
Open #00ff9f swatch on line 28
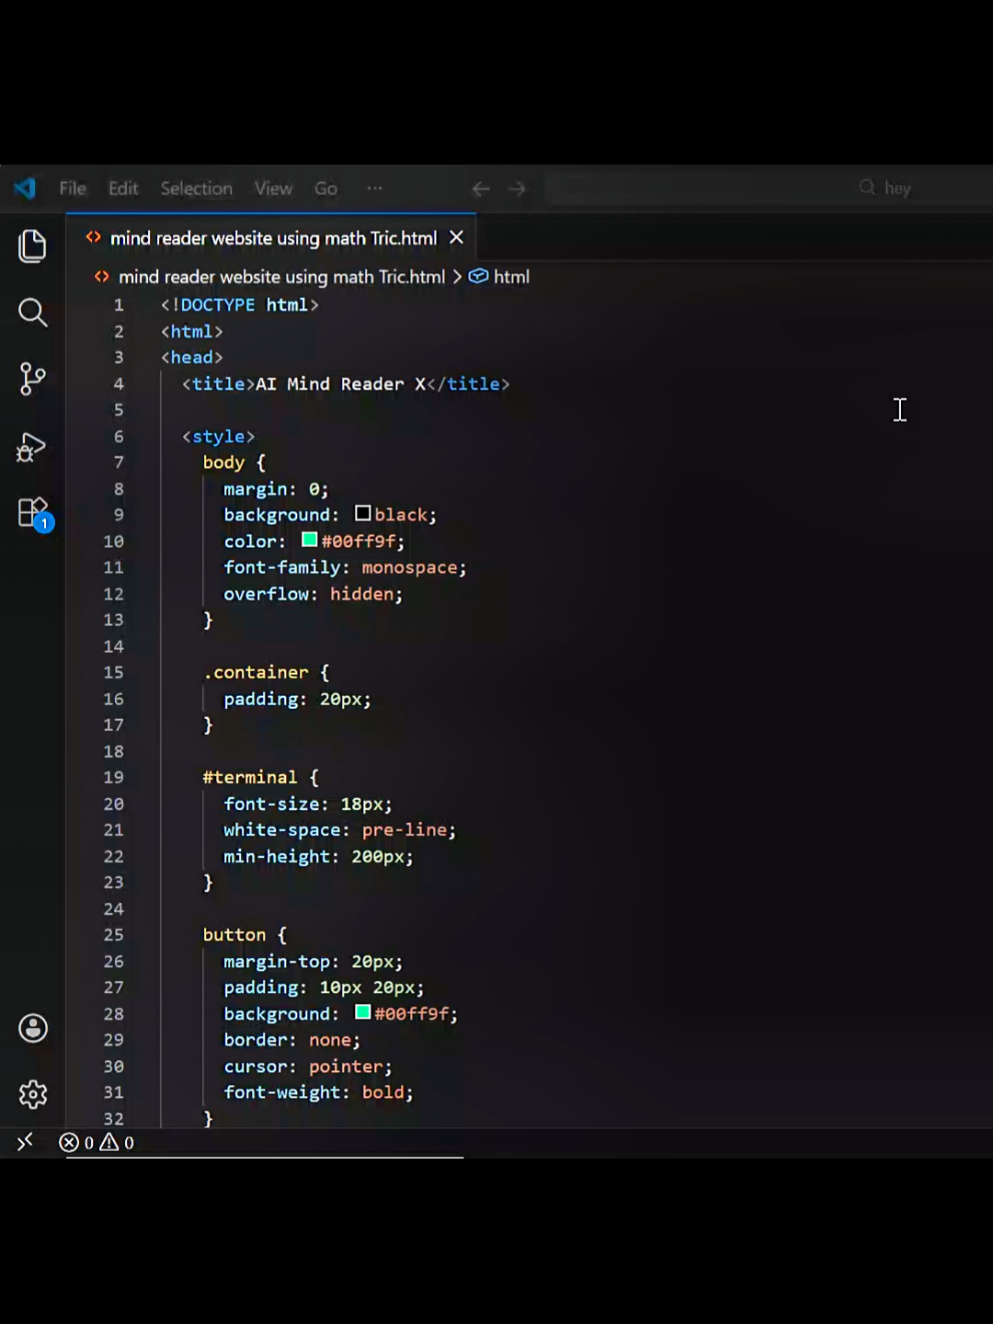(x=363, y=1012)
